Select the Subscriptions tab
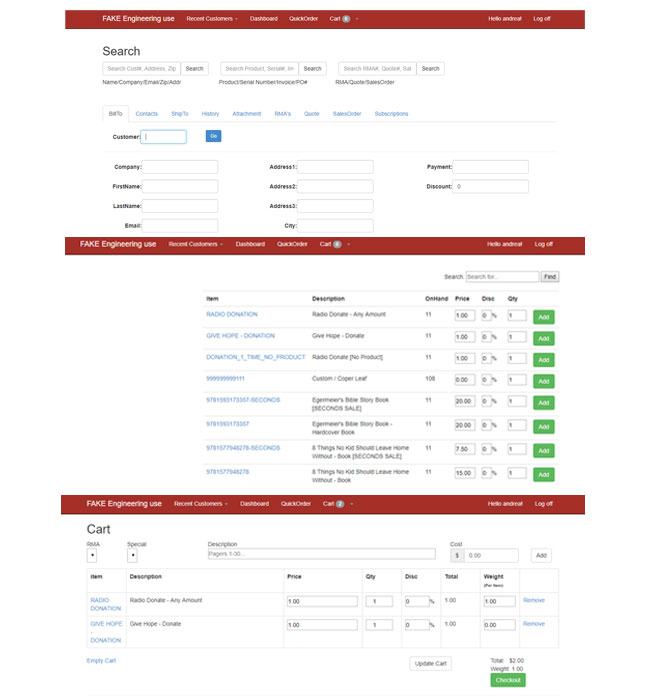 (391, 114)
